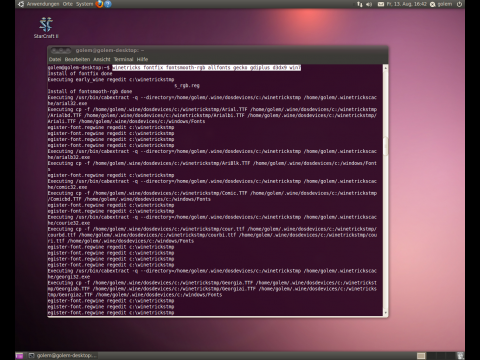Image resolution: width=480 pixels, height=360 pixels.
Task: Open the Anwendungen menu
Action: (43, 4)
